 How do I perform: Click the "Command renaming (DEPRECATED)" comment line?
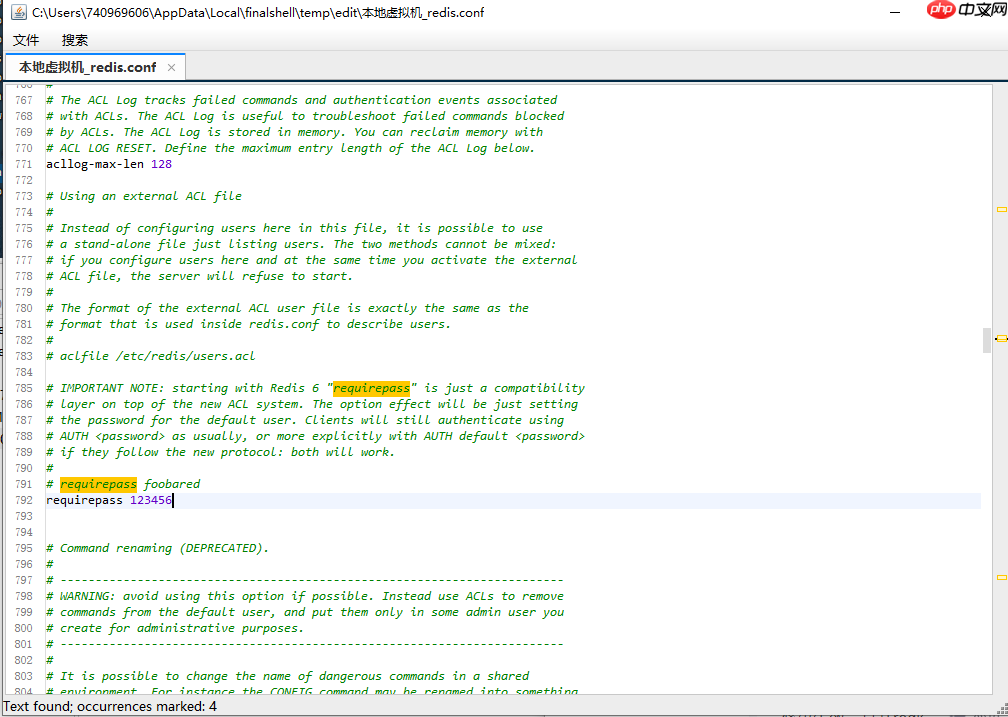pyautogui.click(x=164, y=548)
